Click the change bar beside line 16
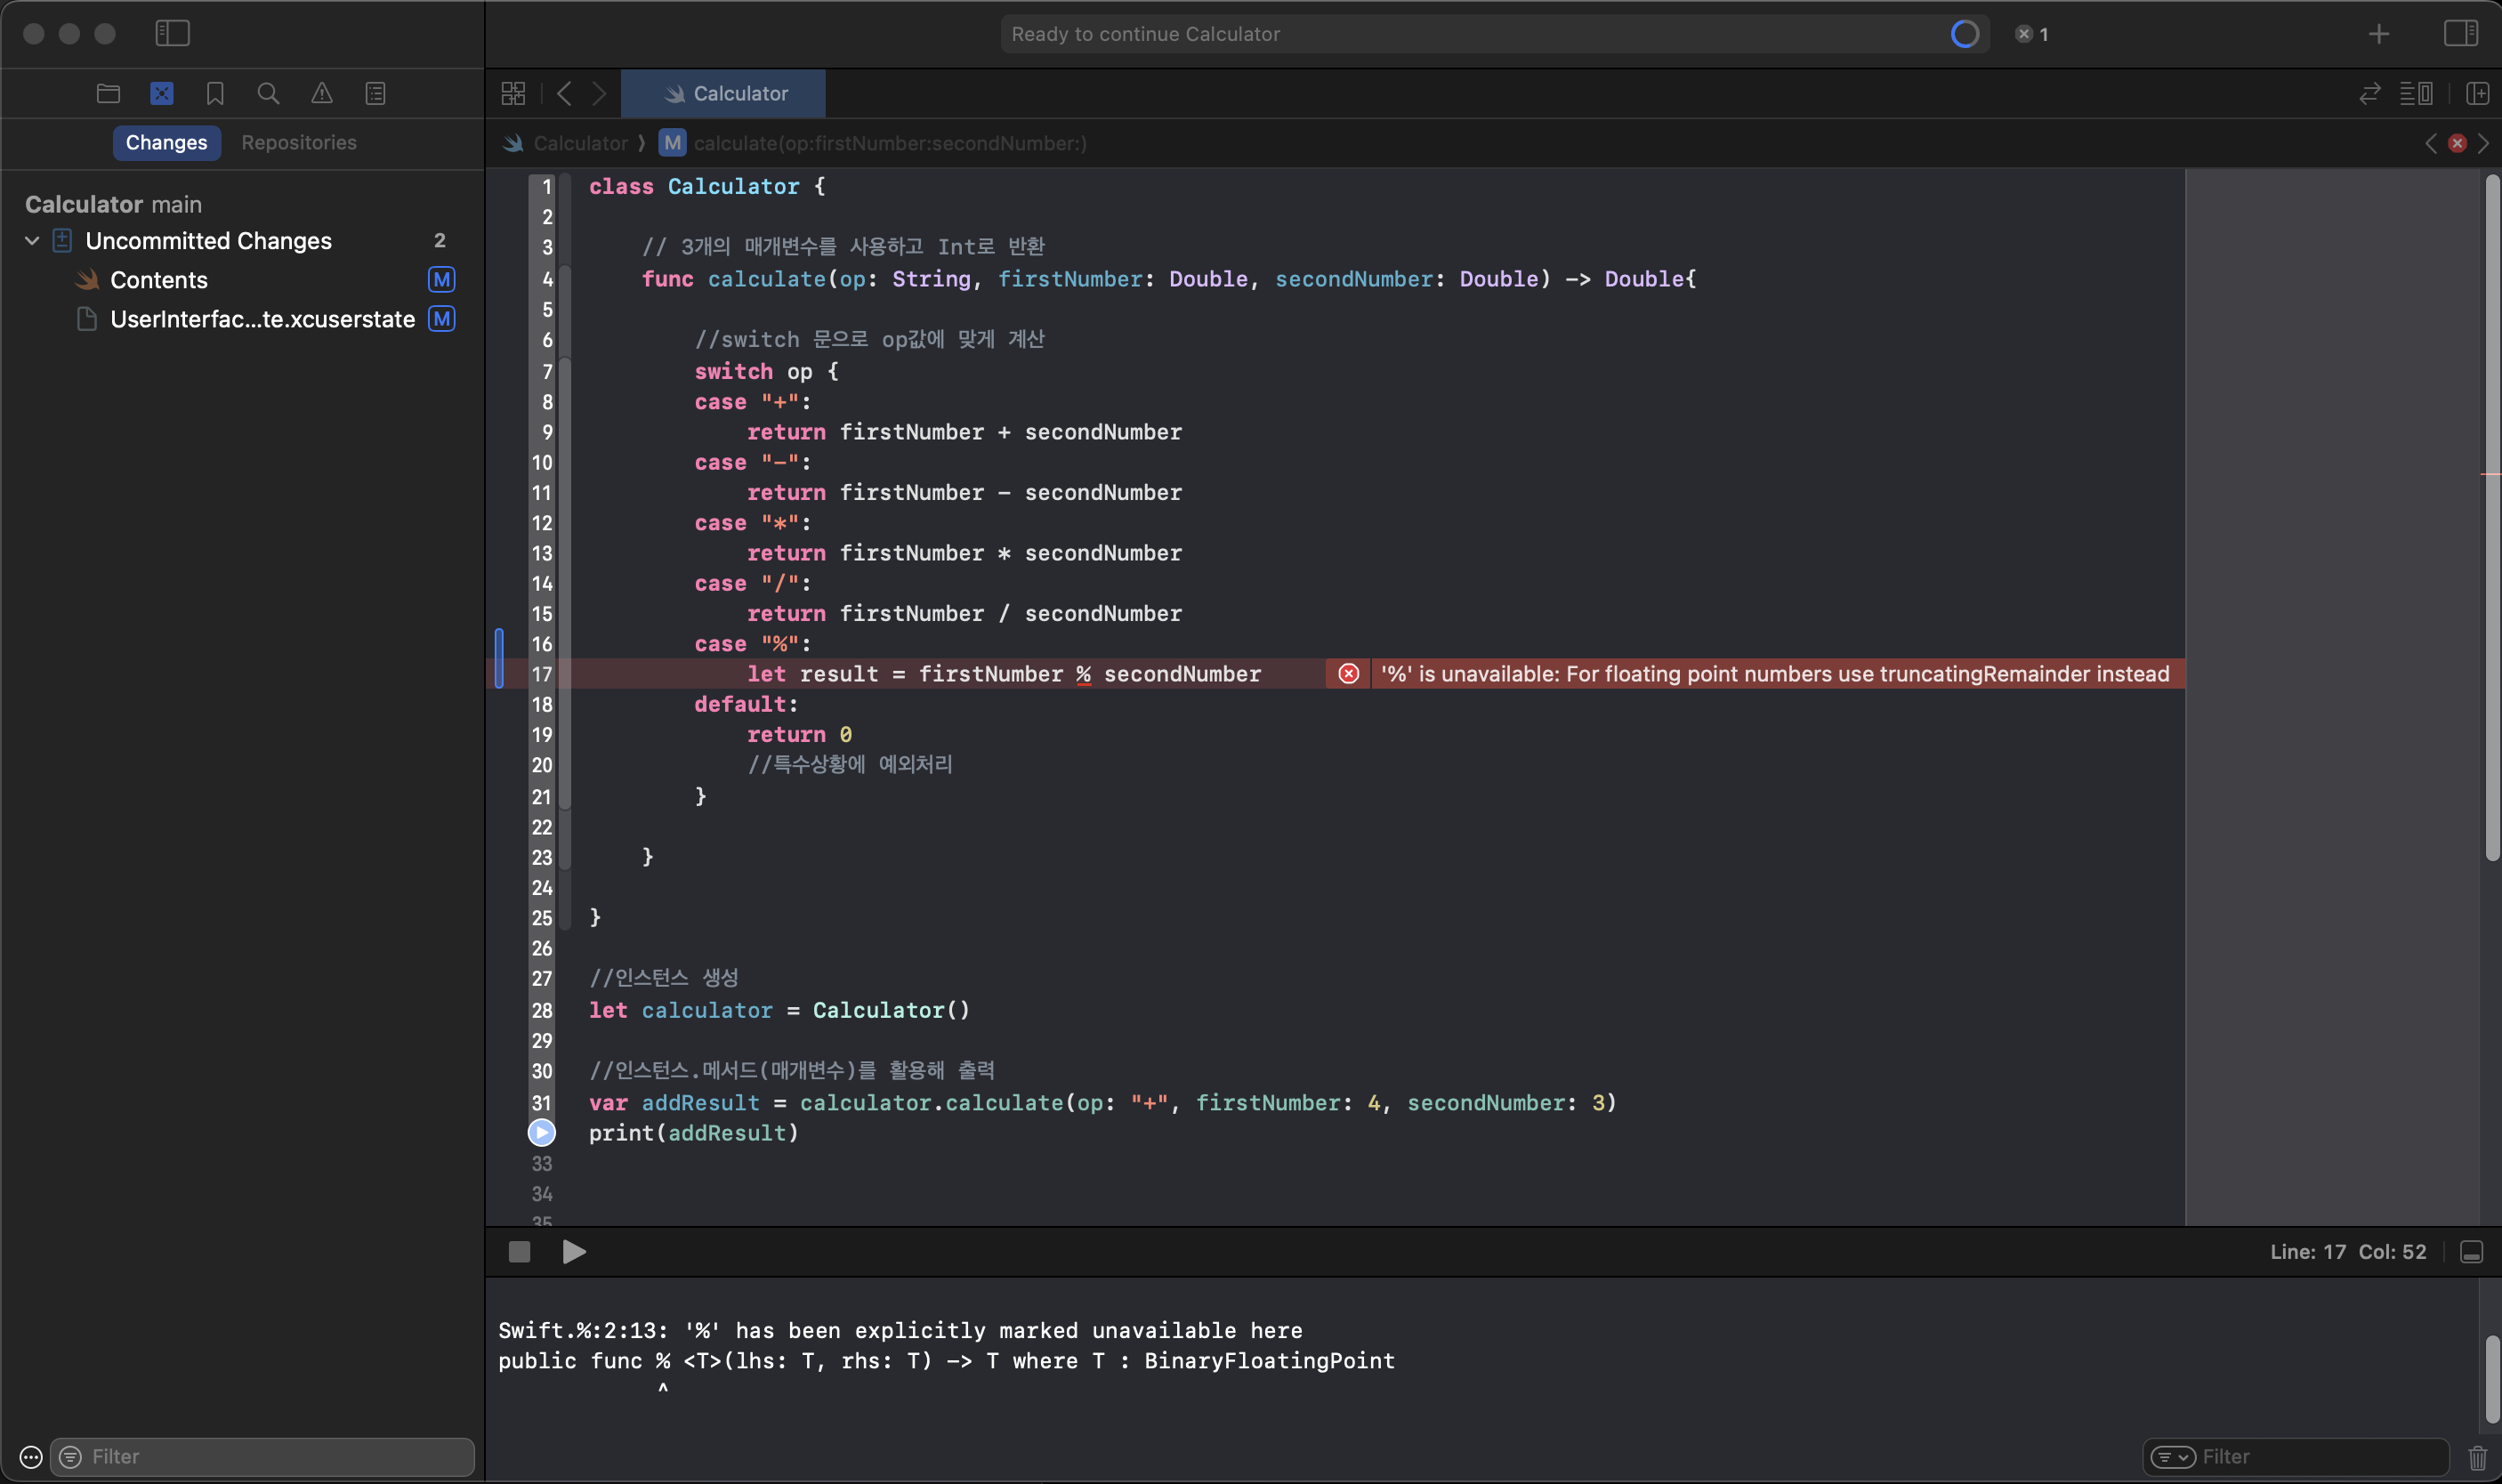 [499, 657]
